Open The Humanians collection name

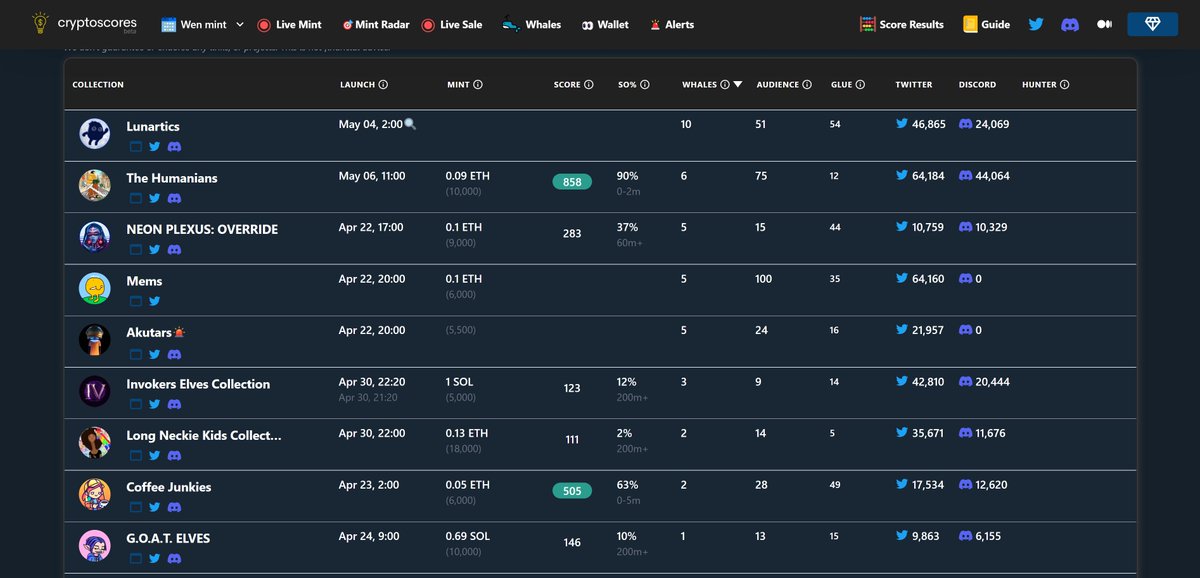pos(172,178)
